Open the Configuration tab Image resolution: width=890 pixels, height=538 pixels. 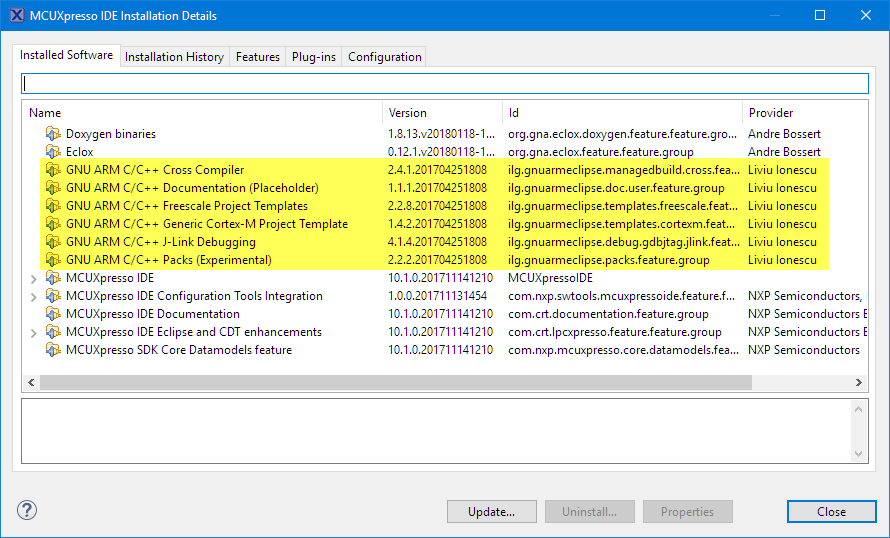[x=385, y=57]
